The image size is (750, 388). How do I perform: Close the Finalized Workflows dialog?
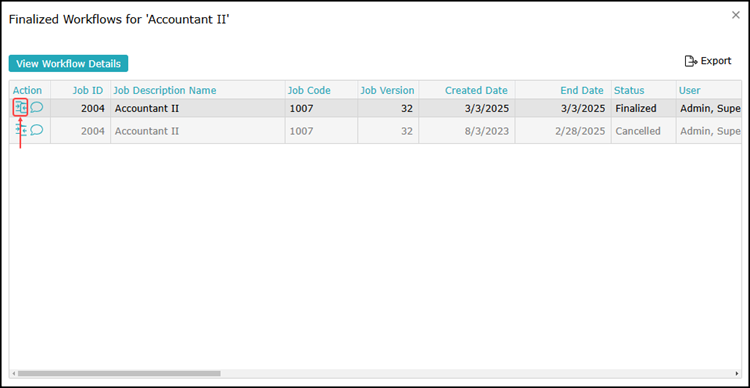pos(736,15)
